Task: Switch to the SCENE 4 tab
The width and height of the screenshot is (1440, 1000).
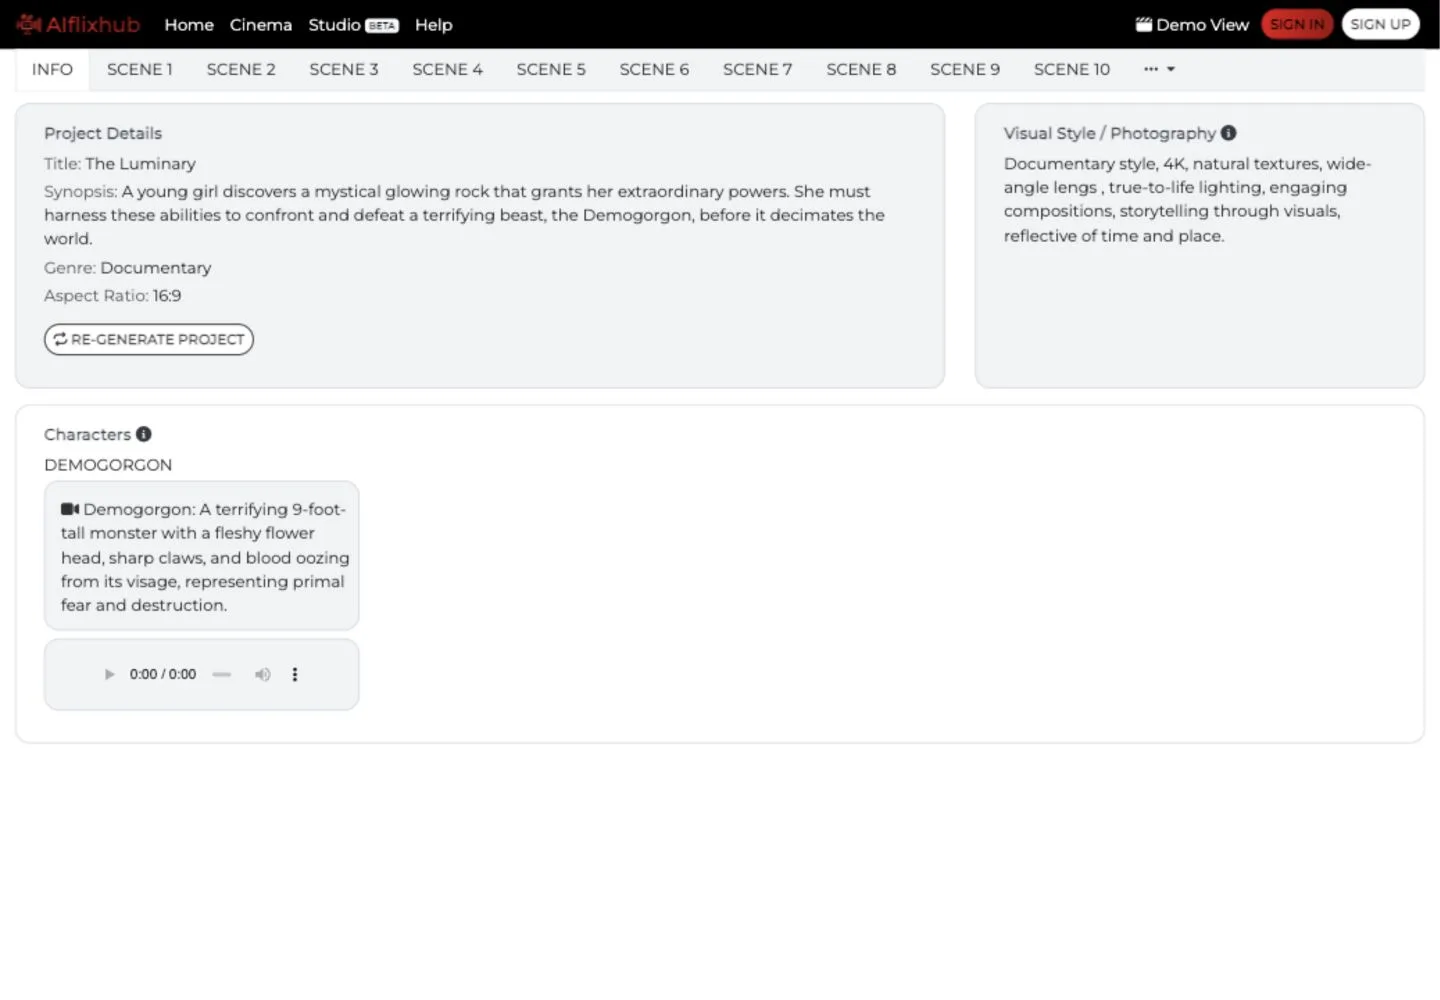Action: 448,70
